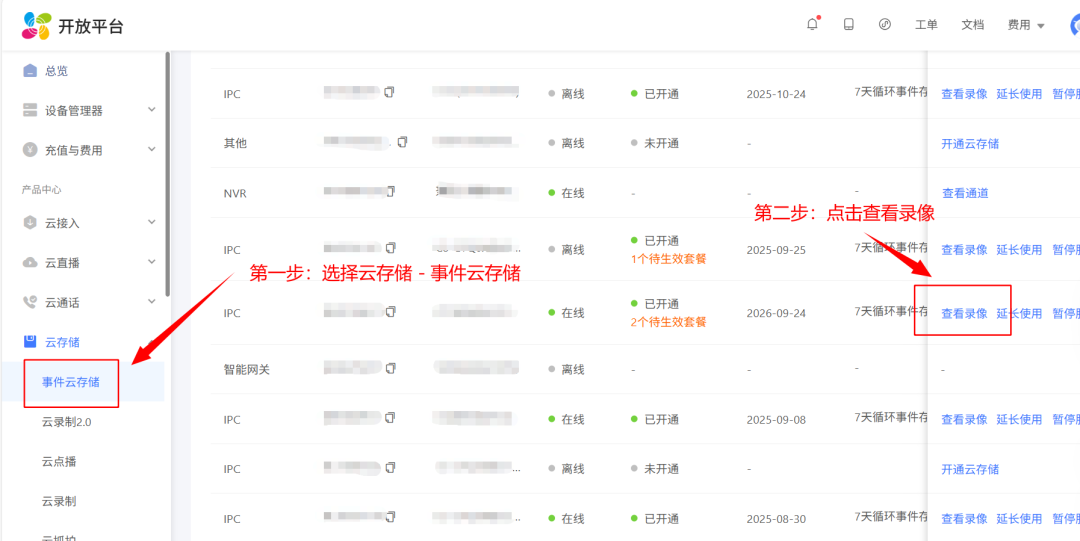This screenshot has width=1080, height=541.
Task: Click the orange 2个待生效套餐 text
Action: (x=668, y=322)
